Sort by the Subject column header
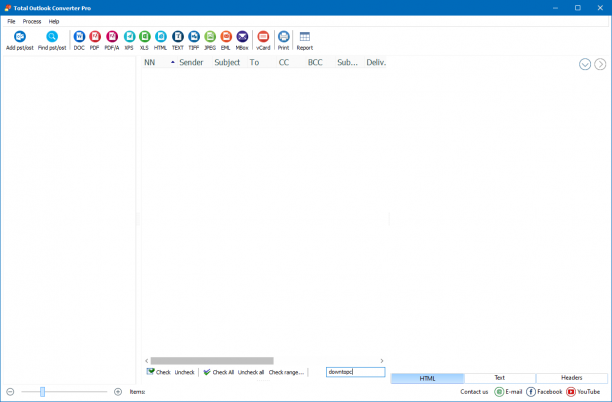This screenshot has height=402, width=612. (x=230, y=62)
